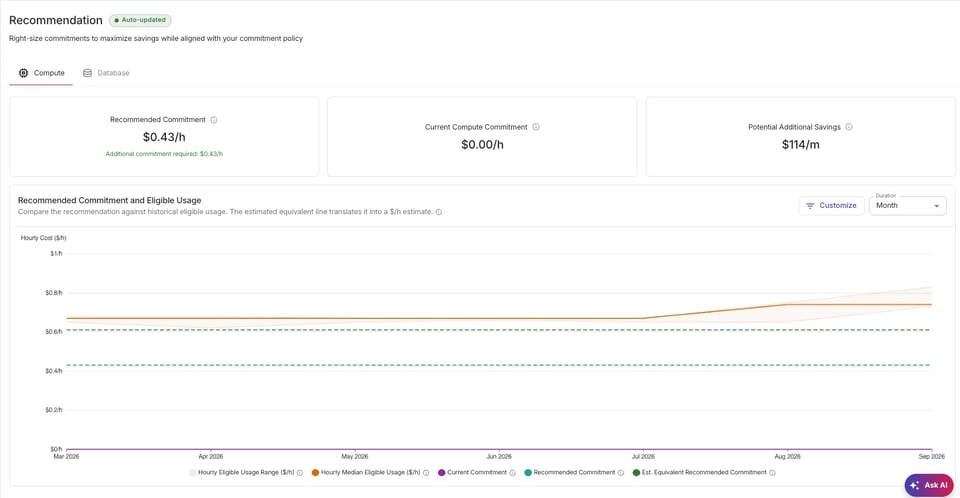Screen dimensions: 960x498
Task: Click the Compute chip icon
Action: point(23,73)
